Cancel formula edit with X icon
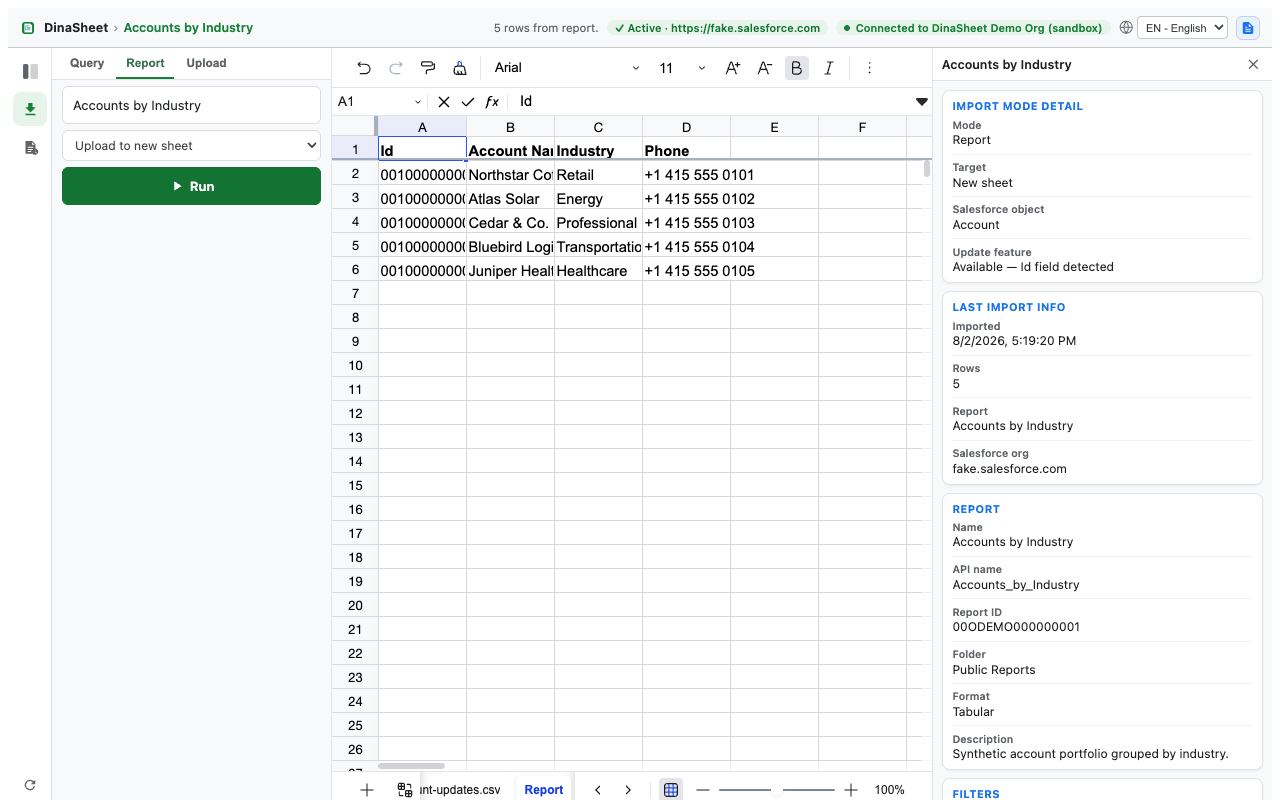Viewport: 1280px width, 800px height. 444,102
